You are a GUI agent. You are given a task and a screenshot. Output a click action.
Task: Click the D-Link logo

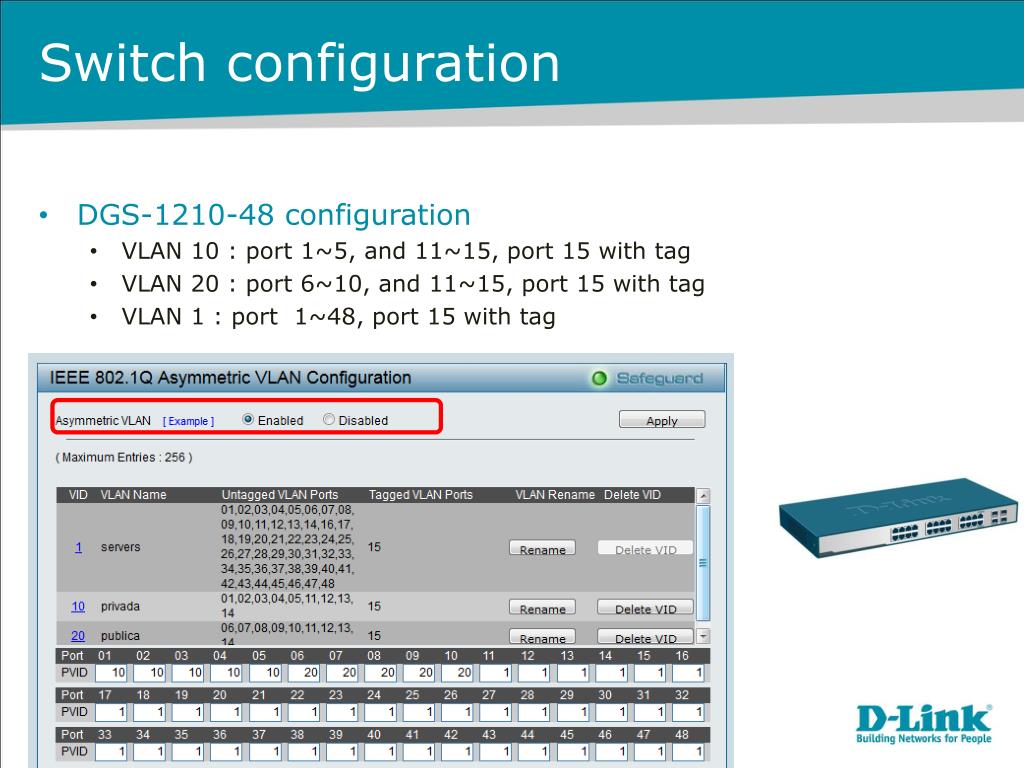(x=924, y=724)
